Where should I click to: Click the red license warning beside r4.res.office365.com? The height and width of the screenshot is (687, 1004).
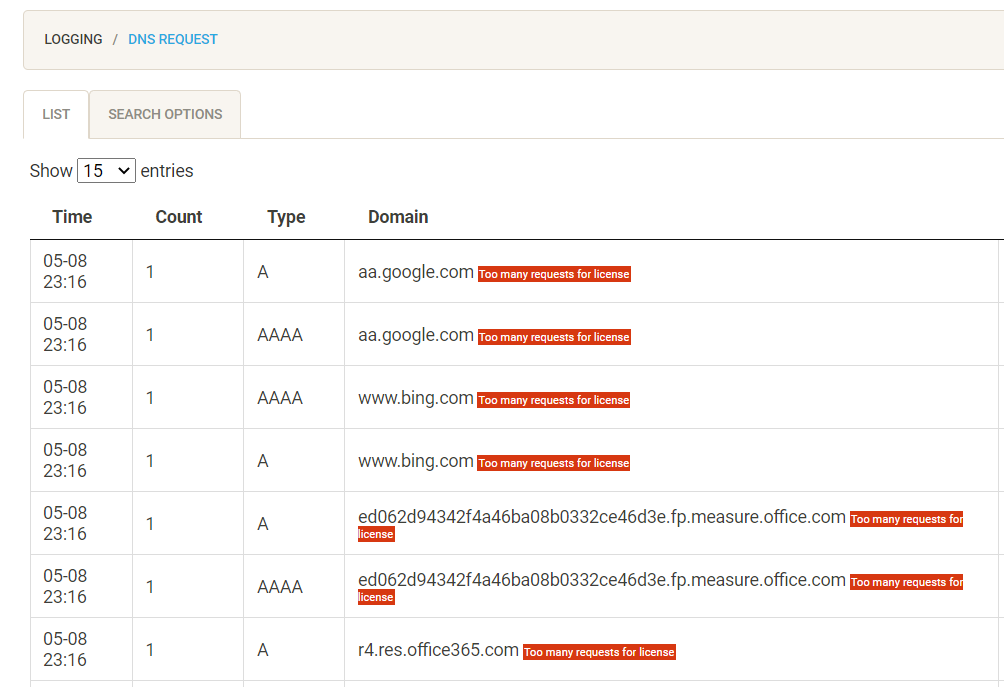(599, 652)
